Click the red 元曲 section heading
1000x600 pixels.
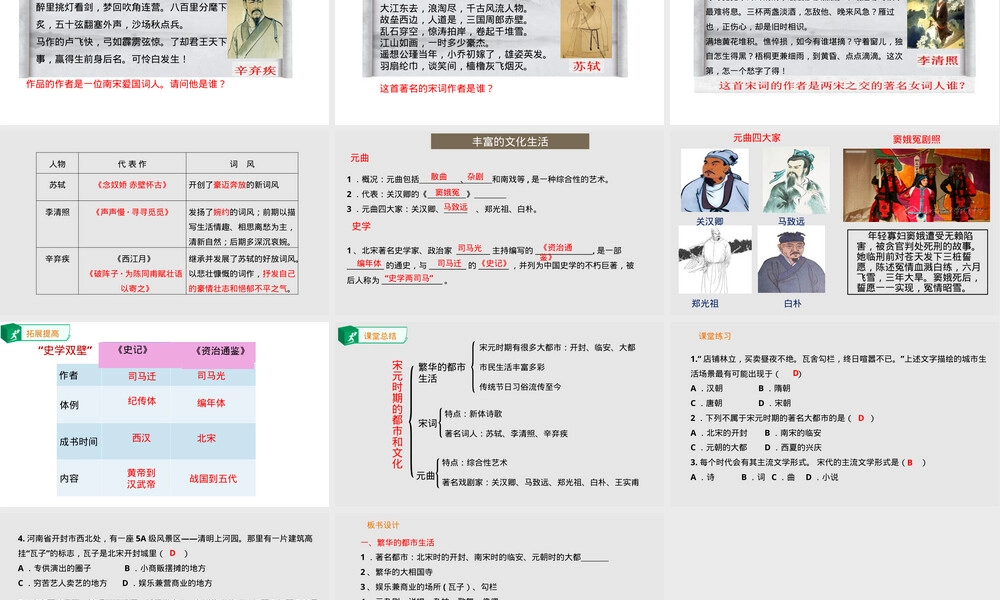[360, 157]
